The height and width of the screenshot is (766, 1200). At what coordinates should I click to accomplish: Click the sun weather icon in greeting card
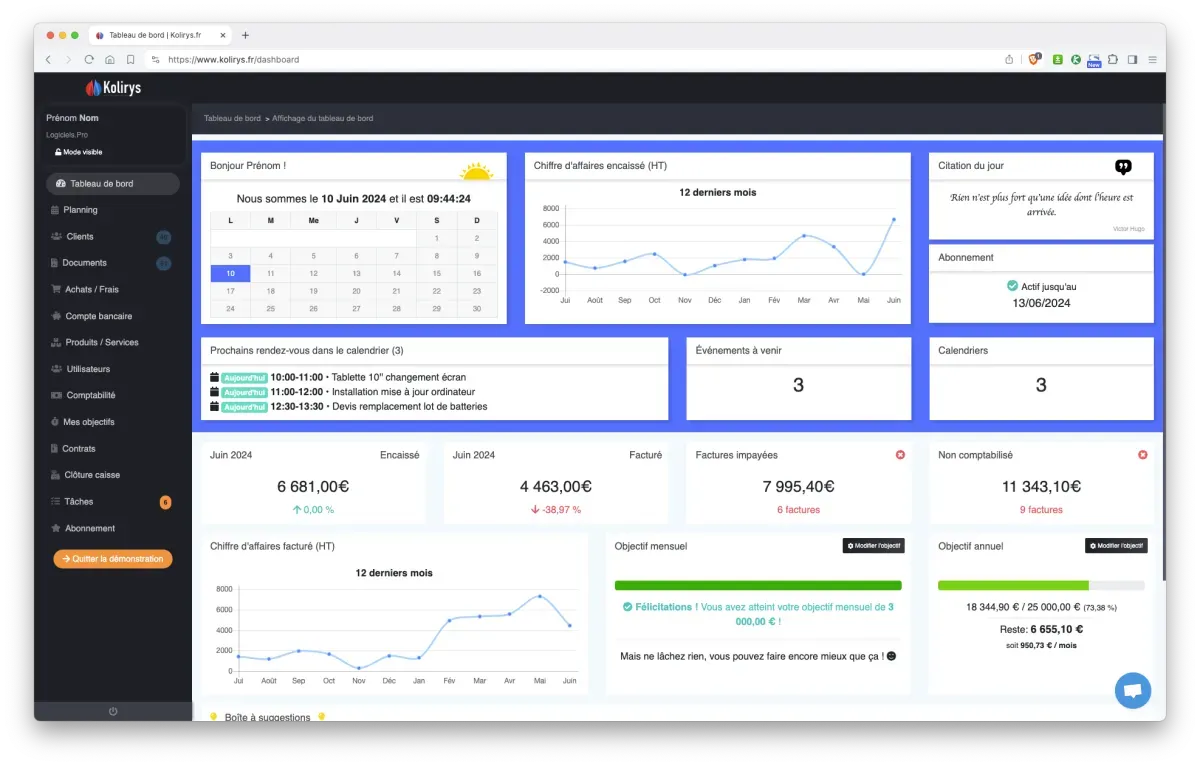[x=476, y=171]
